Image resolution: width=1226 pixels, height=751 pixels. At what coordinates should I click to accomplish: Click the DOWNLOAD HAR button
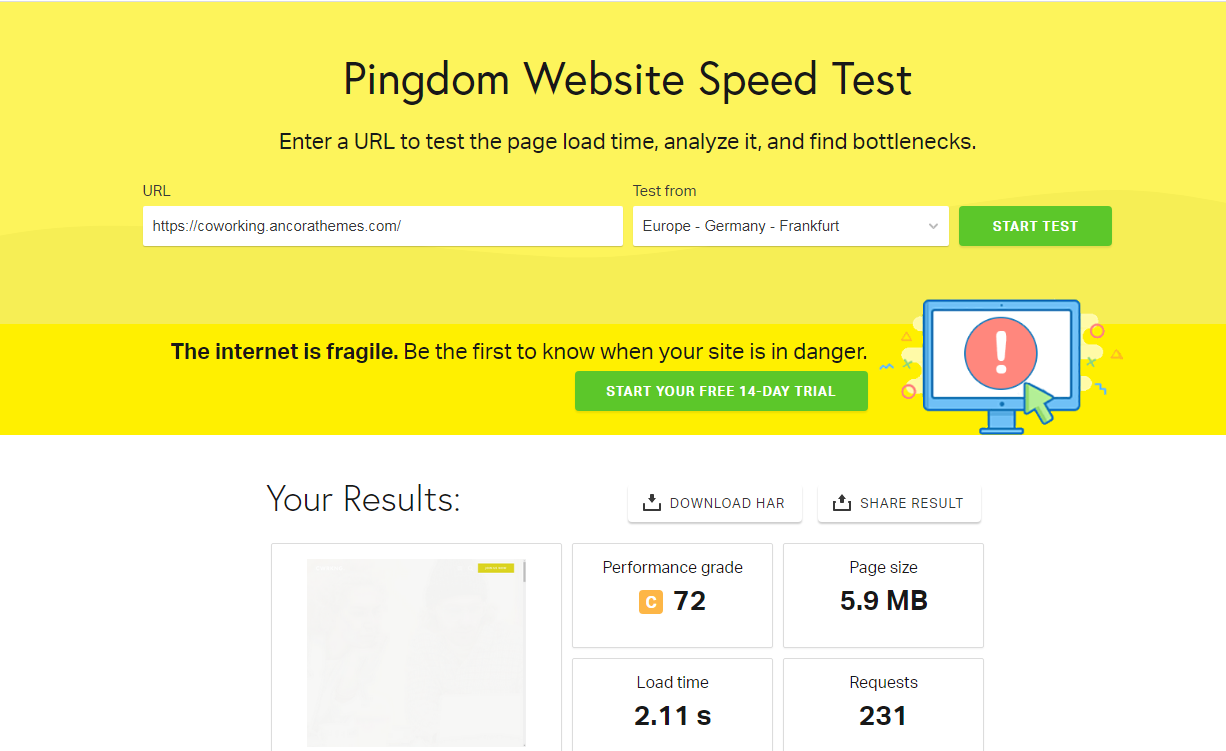[715, 503]
